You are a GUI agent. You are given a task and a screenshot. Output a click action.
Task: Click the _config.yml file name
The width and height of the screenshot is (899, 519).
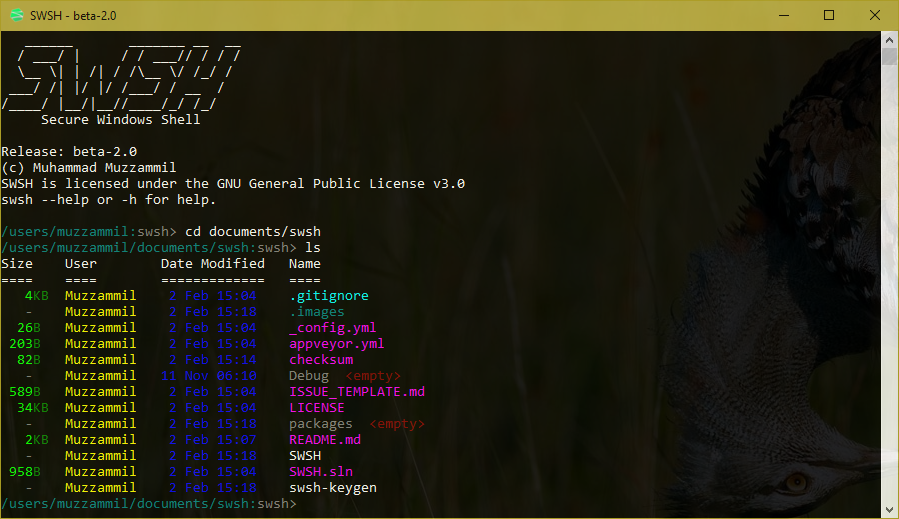pyautogui.click(x=333, y=328)
